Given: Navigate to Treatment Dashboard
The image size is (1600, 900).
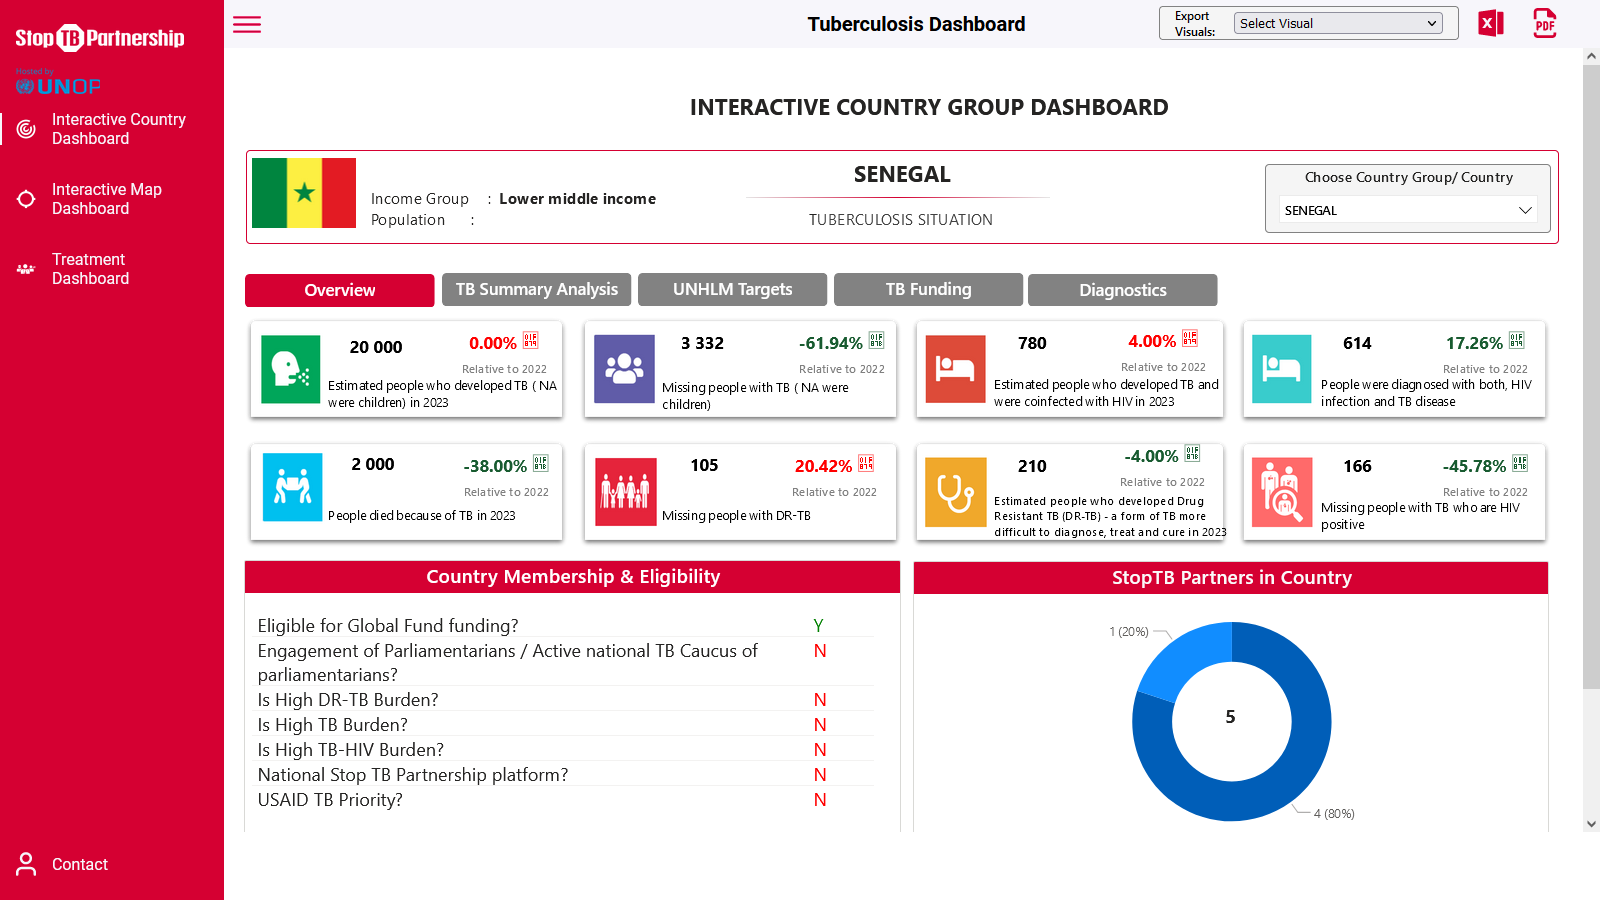Looking at the screenshot, I should click(x=90, y=269).
